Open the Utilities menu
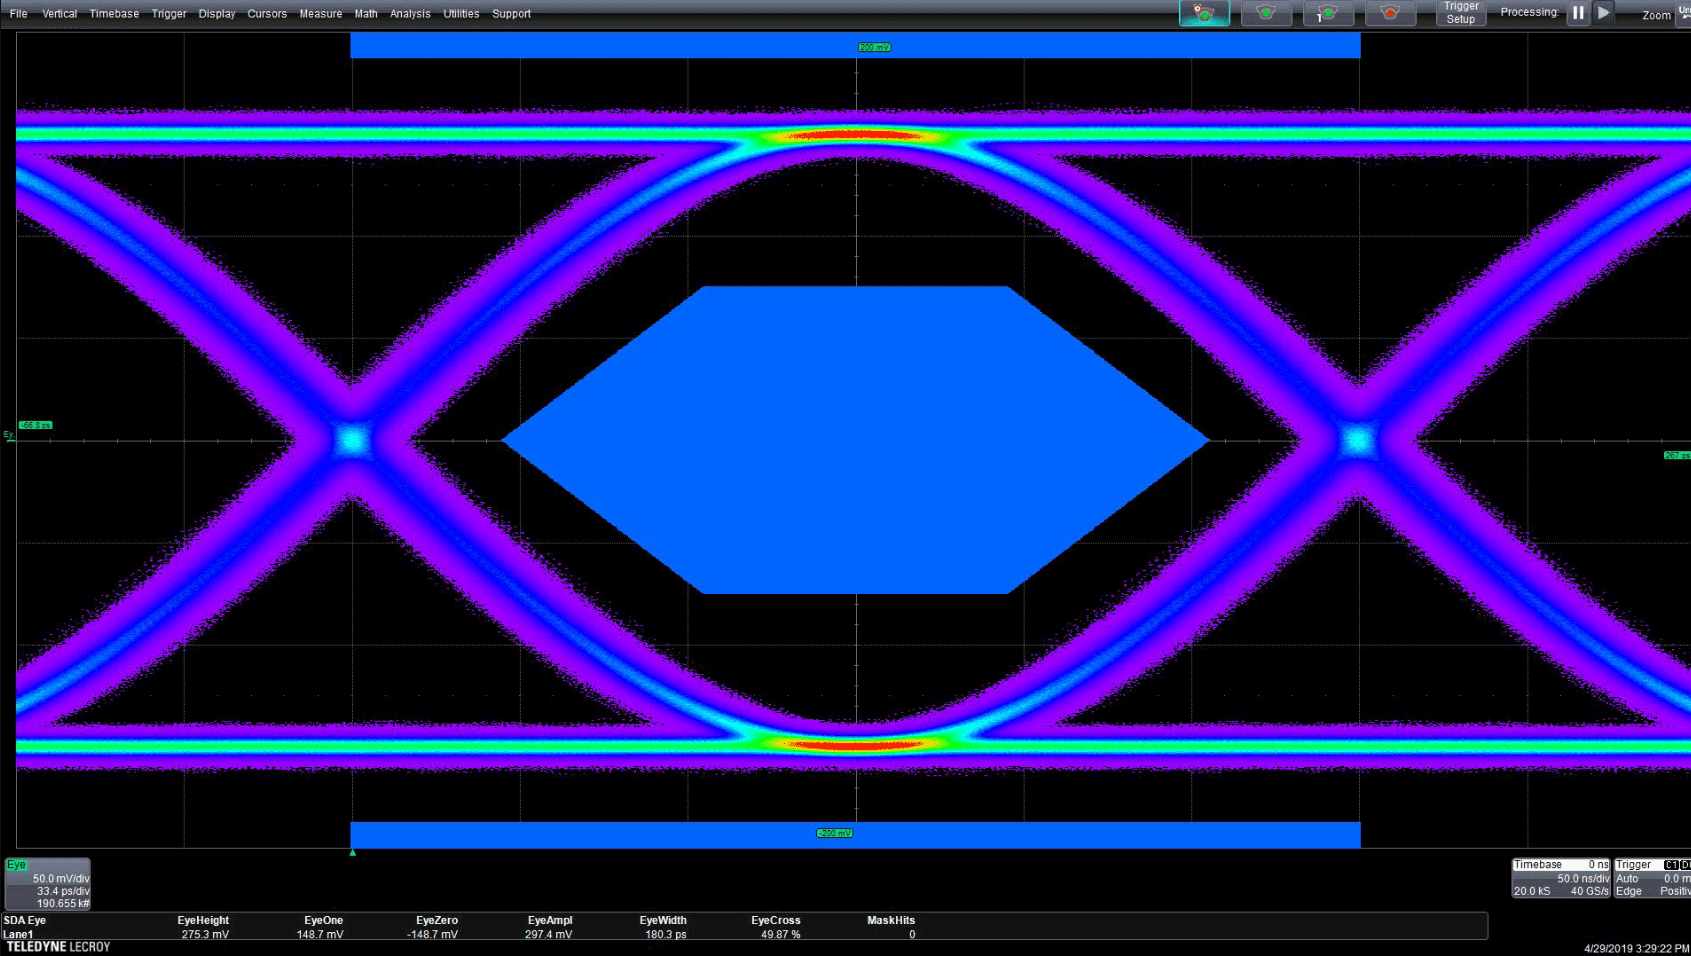Screen dimensions: 1691x956 point(461,14)
